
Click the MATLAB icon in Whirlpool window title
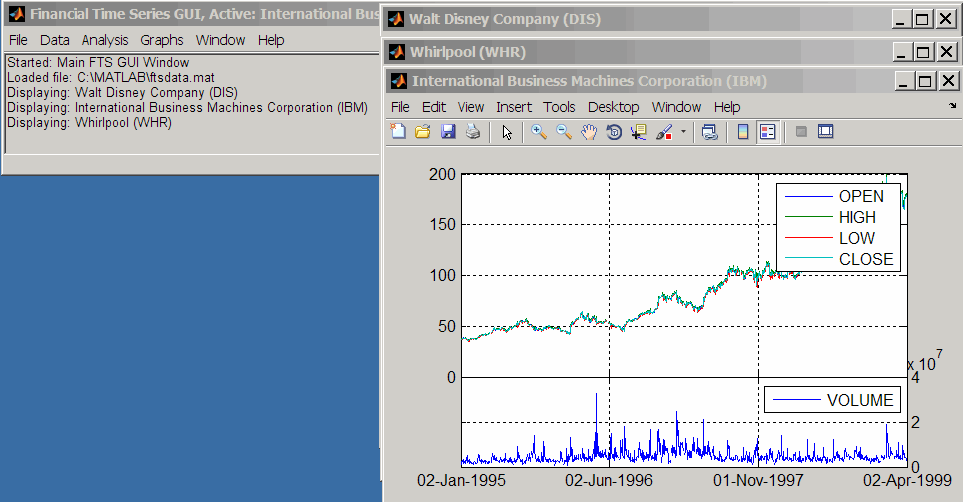pos(397,52)
